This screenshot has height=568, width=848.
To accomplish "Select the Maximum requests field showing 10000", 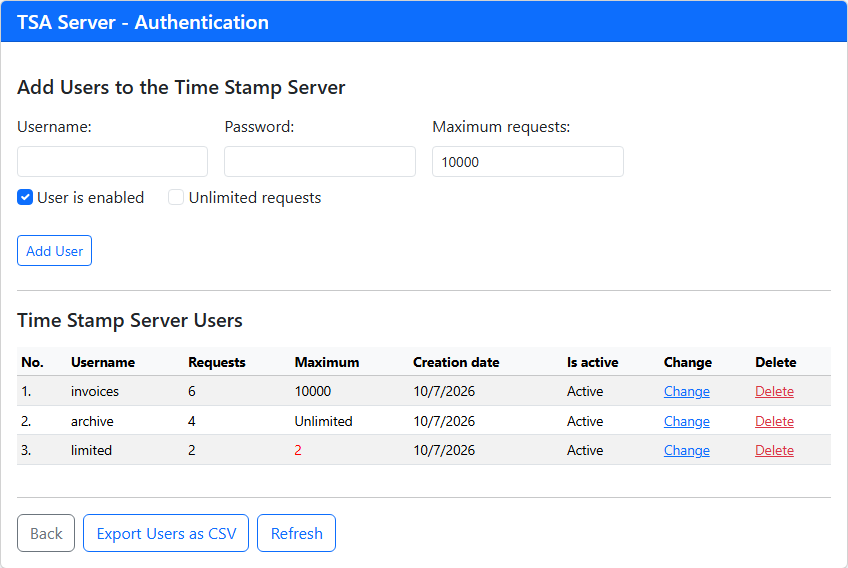I will tap(527, 161).
